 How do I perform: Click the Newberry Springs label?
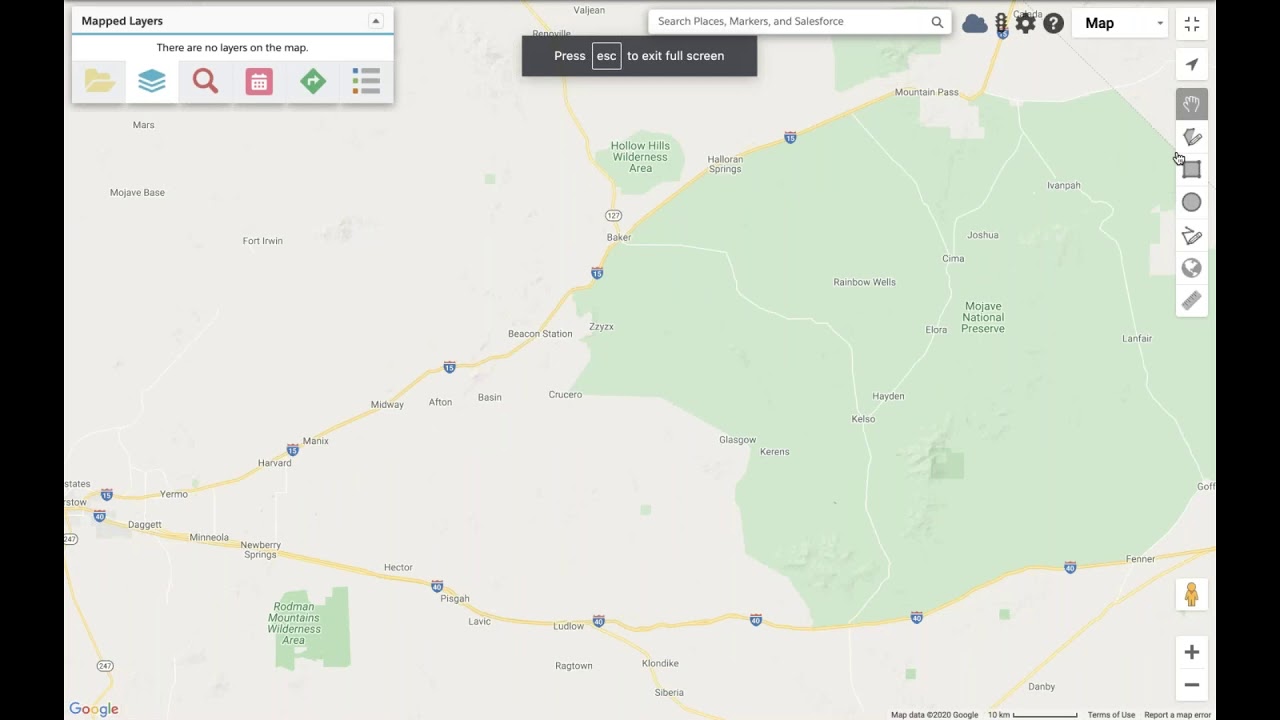click(260, 550)
